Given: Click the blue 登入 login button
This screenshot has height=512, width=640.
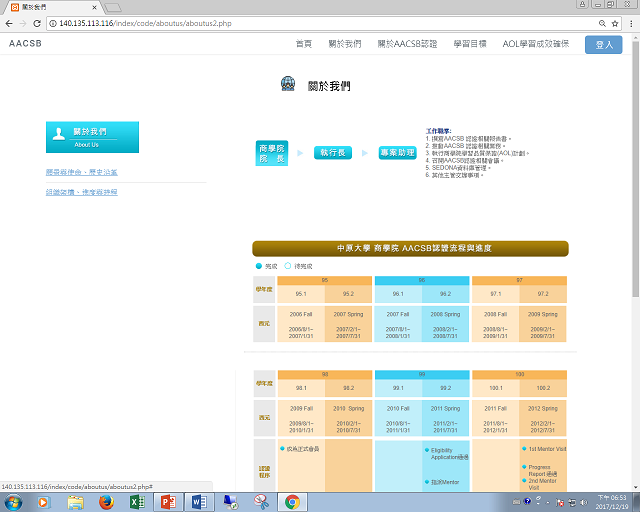Looking at the screenshot, I should 604,45.
